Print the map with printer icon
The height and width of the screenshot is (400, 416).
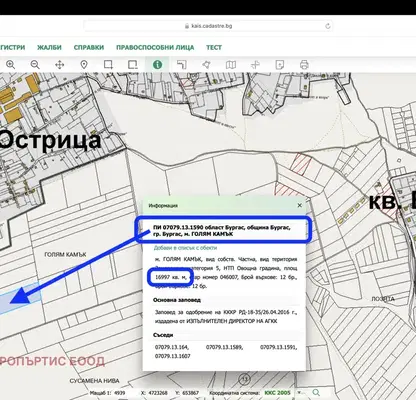click(x=304, y=64)
